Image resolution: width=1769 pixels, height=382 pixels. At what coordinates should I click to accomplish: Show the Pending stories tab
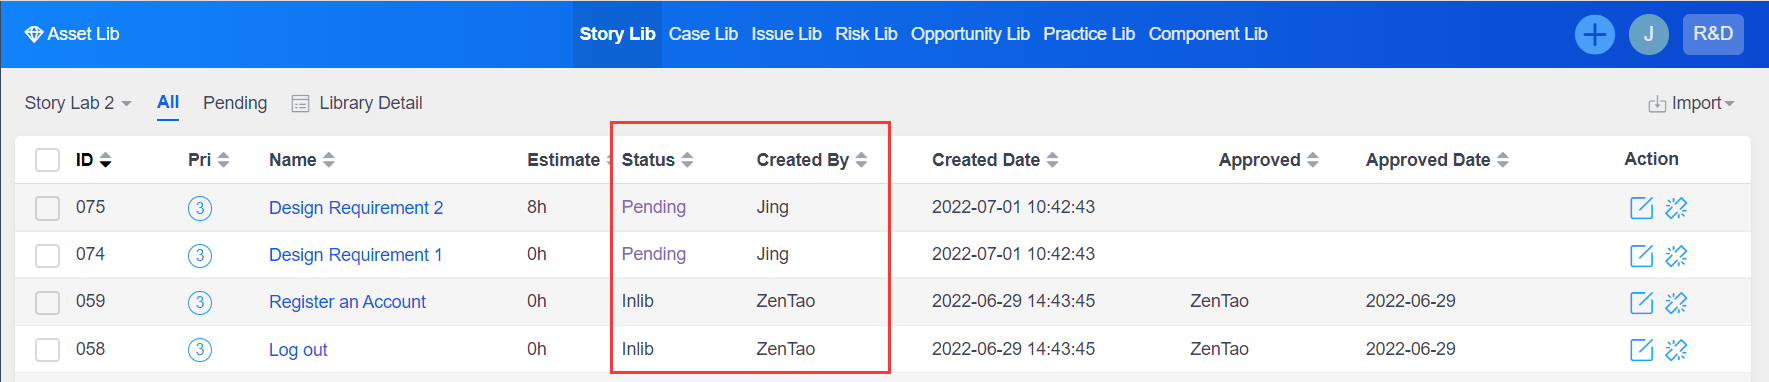[x=235, y=103]
